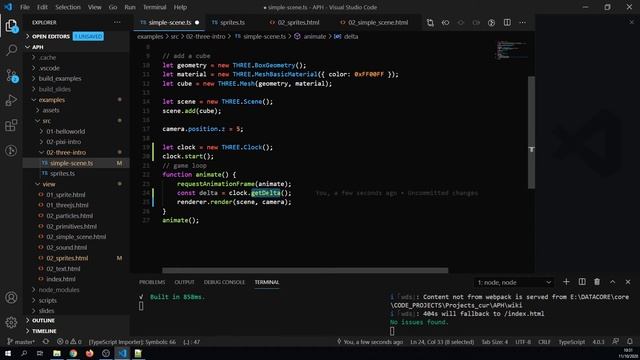This screenshot has width=640, height=360.
Task: Open Firefox from the taskbar
Action: [89, 353]
